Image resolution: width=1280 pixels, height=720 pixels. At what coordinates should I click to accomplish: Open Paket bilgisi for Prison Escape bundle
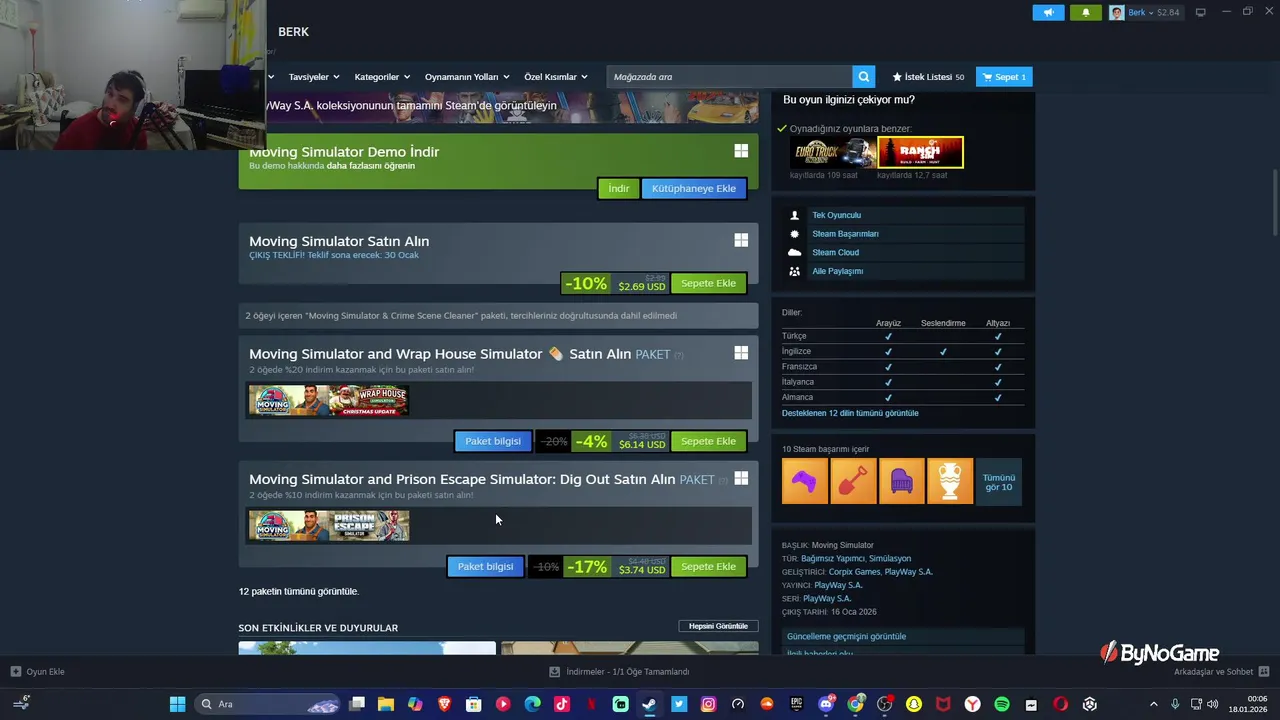pyautogui.click(x=485, y=566)
